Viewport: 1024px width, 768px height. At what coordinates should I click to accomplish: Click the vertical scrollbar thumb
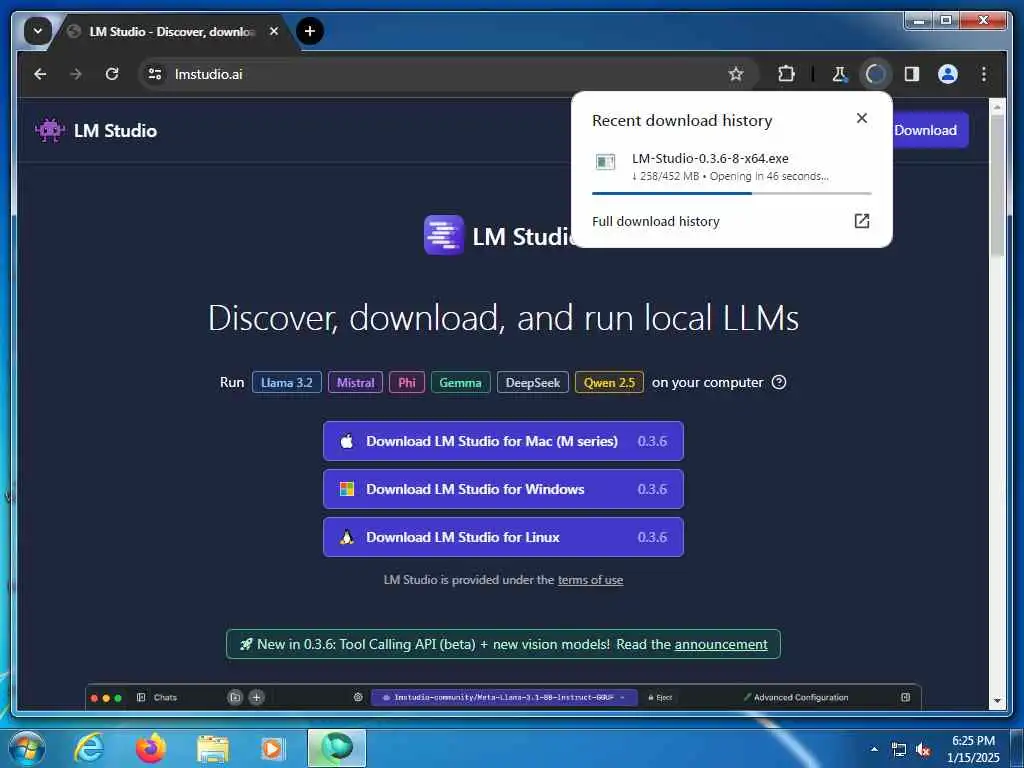click(997, 186)
